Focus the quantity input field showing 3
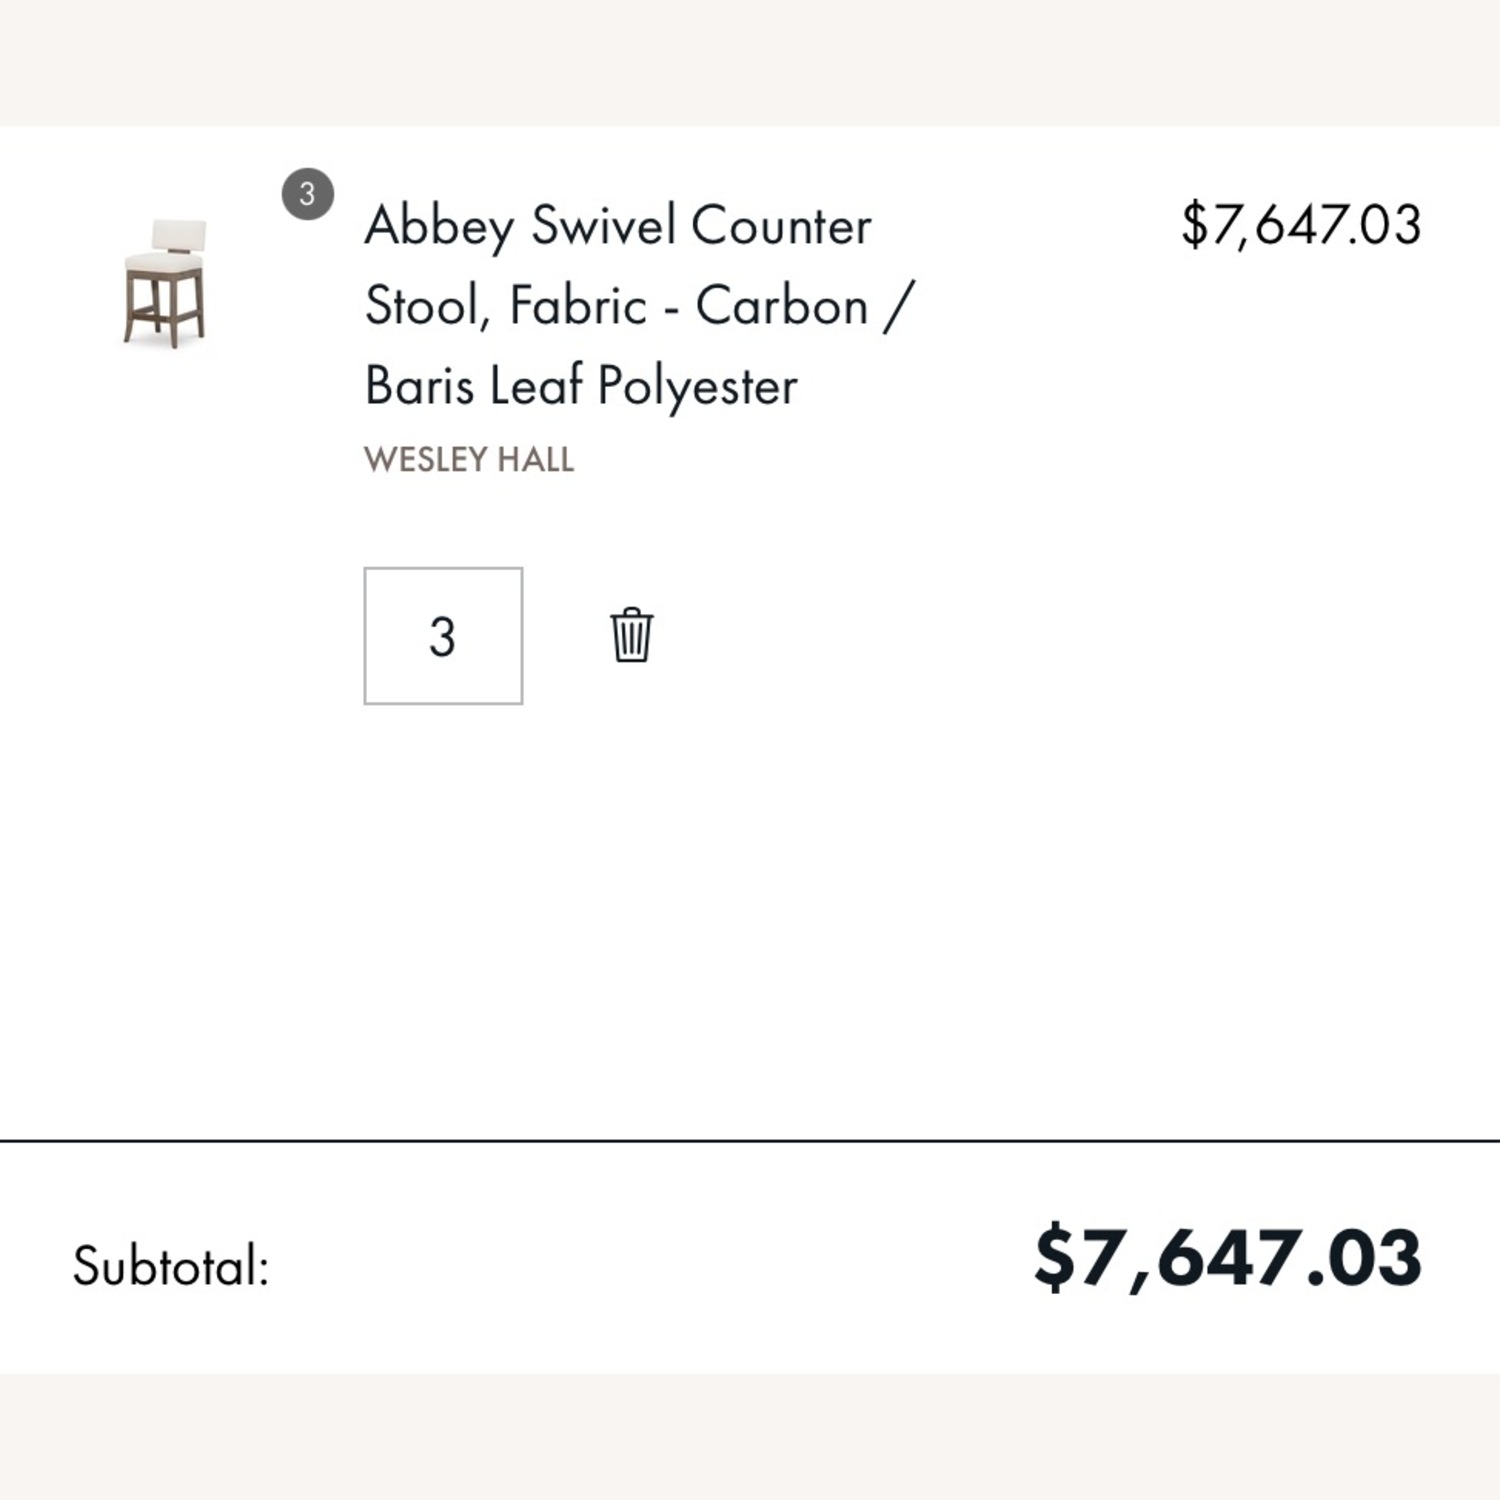The image size is (1500, 1500). [443, 636]
